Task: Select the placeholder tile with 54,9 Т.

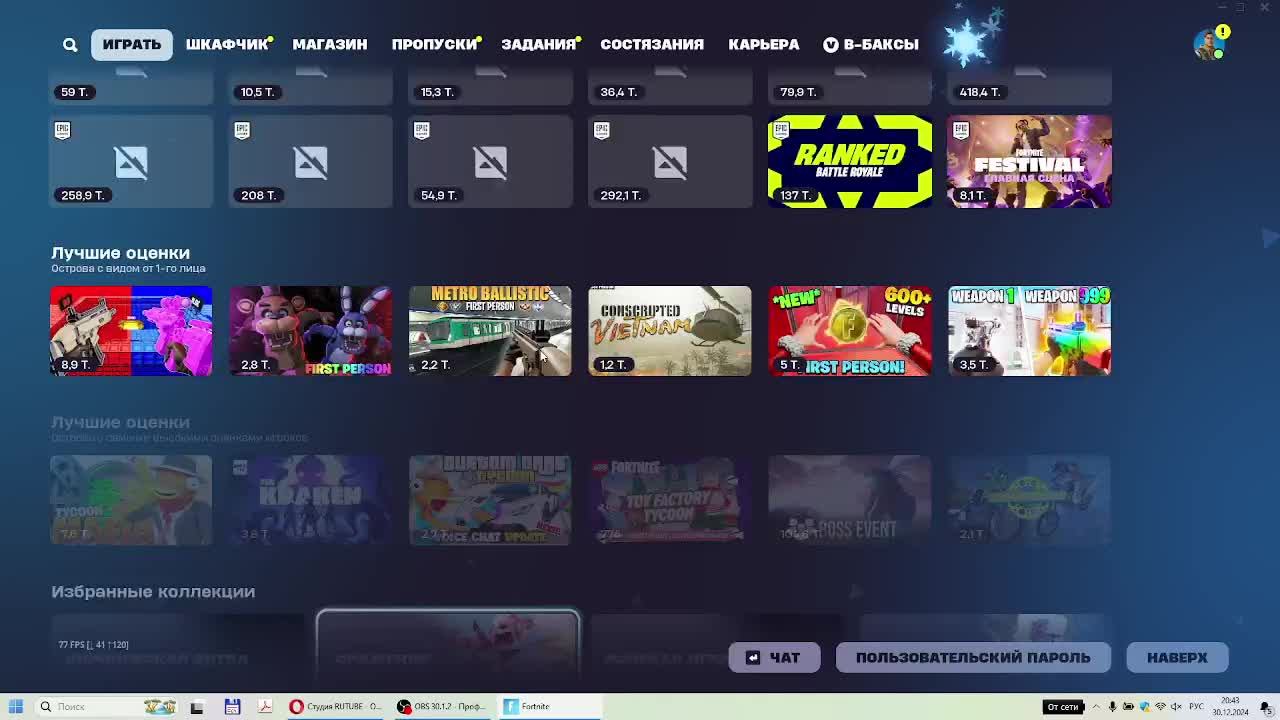Action: pyautogui.click(x=490, y=161)
